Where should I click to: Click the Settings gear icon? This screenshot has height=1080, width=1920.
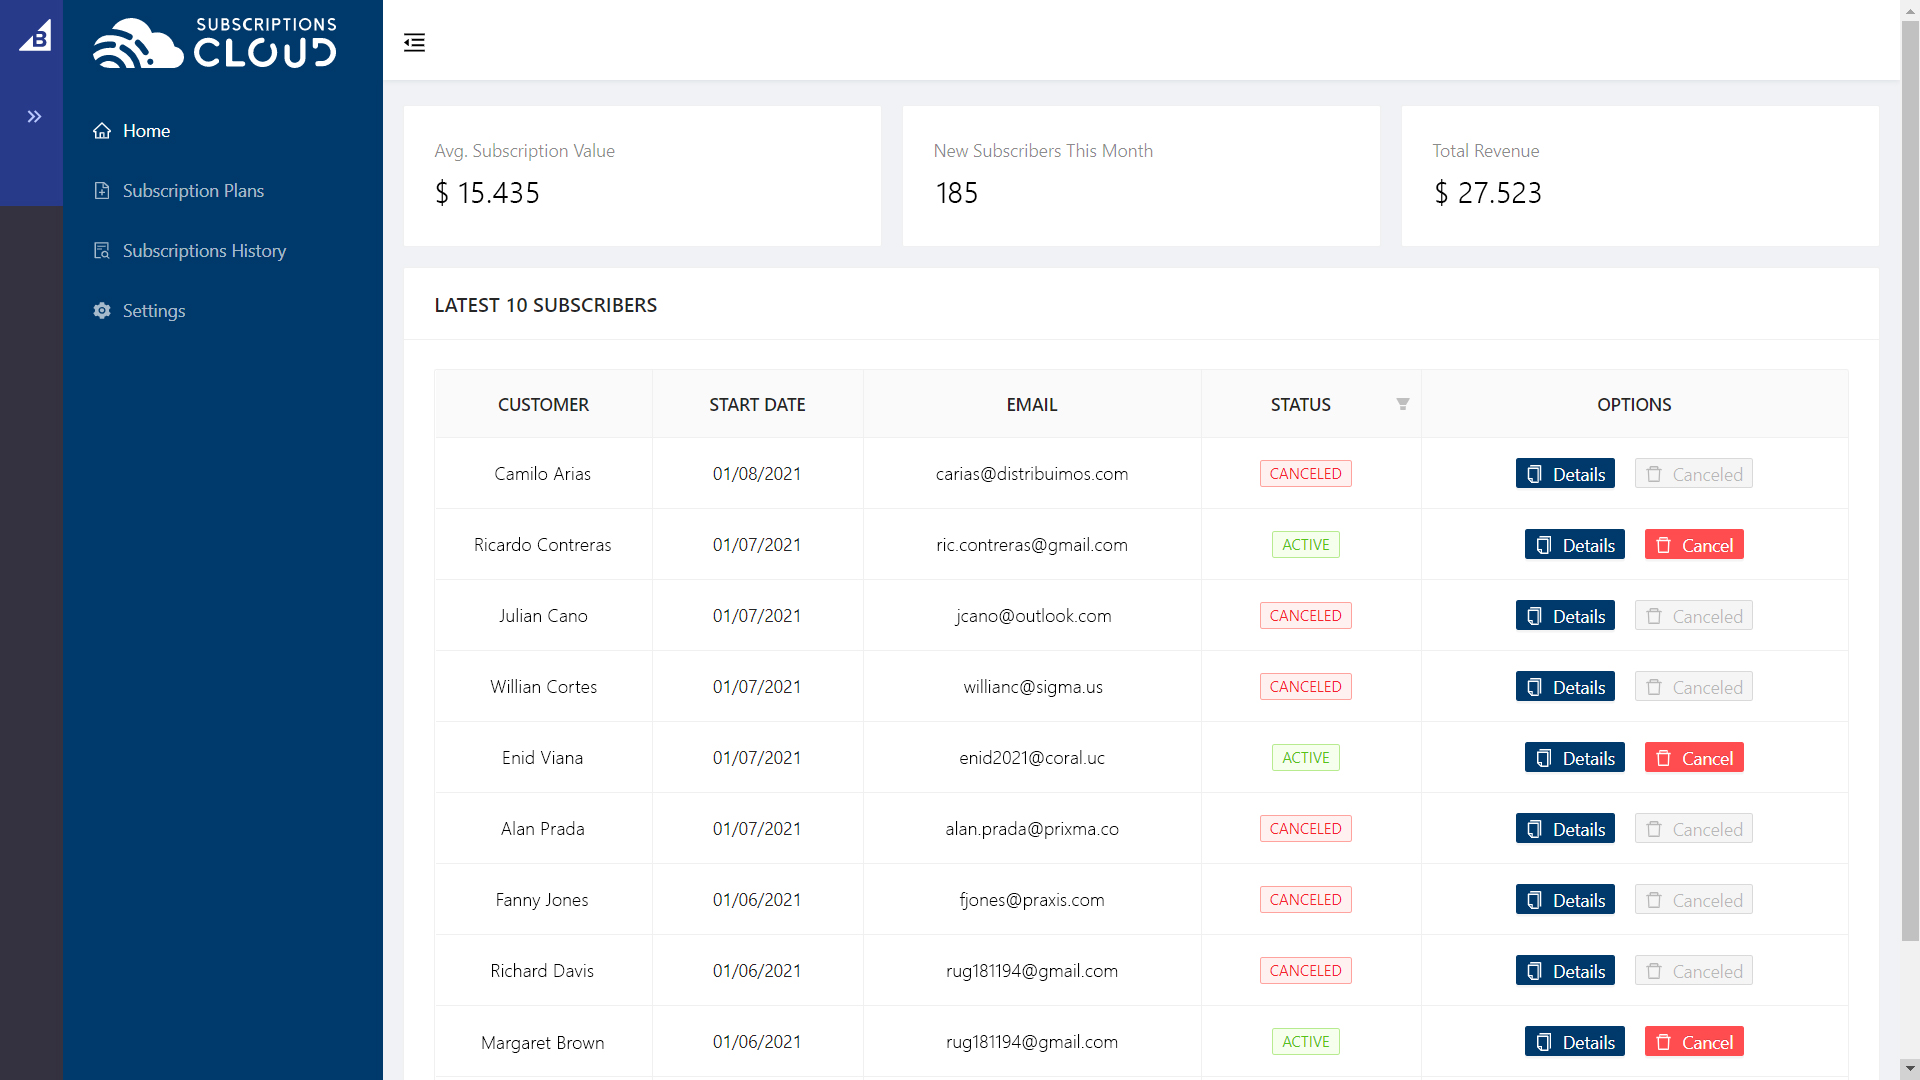(x=102, y=311)
